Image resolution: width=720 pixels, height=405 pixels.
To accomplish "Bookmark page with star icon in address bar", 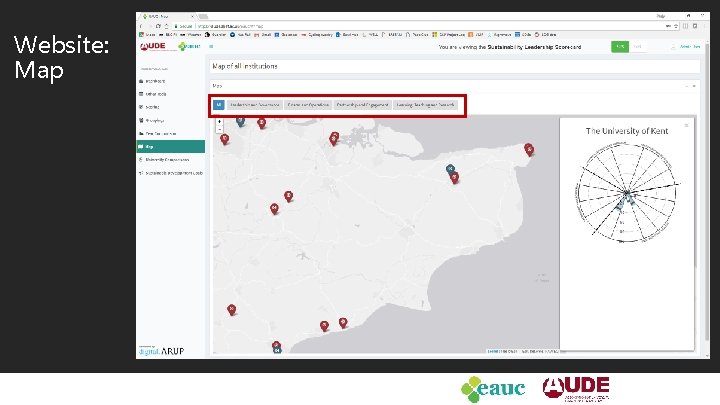I will (676, 26).
